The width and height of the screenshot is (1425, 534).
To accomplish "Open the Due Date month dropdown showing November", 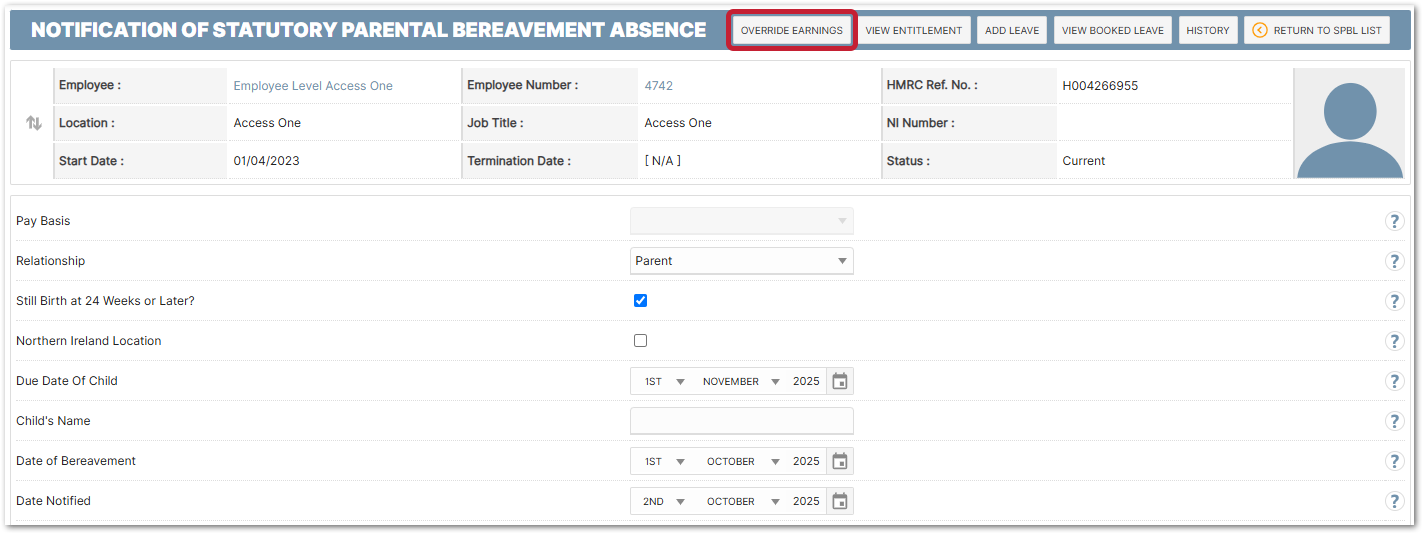I will (740, 381).
